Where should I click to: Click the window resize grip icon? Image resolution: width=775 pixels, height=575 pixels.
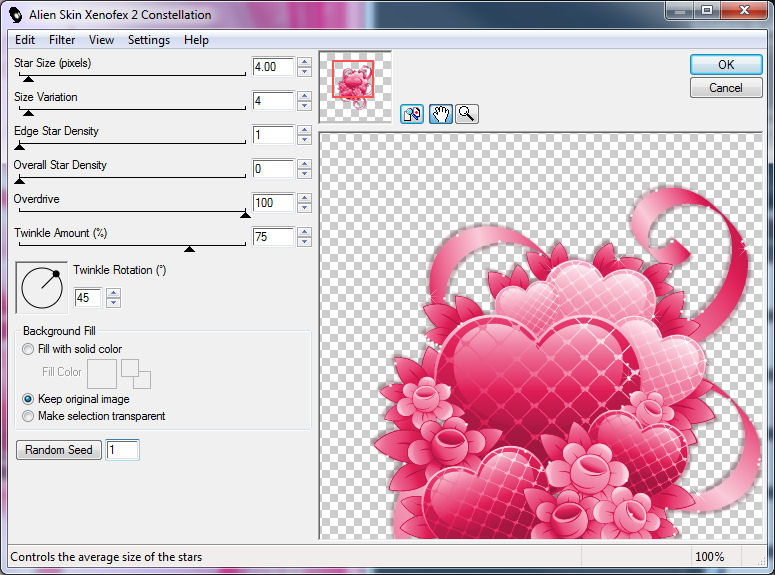(762, 561)
